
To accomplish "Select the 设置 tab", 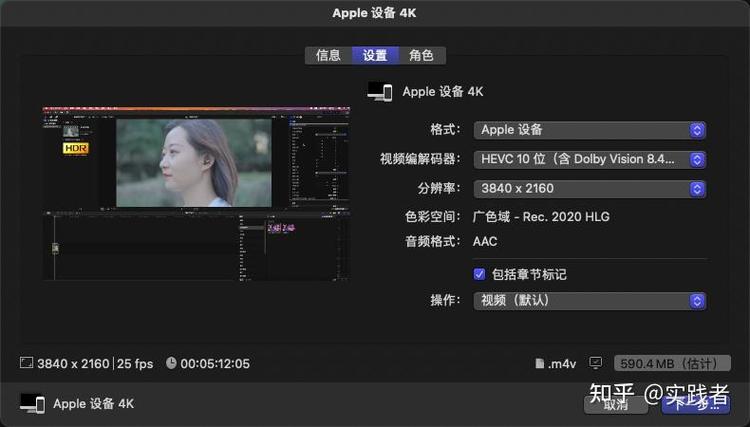I will pyautogui.click(x=375, y=55).
